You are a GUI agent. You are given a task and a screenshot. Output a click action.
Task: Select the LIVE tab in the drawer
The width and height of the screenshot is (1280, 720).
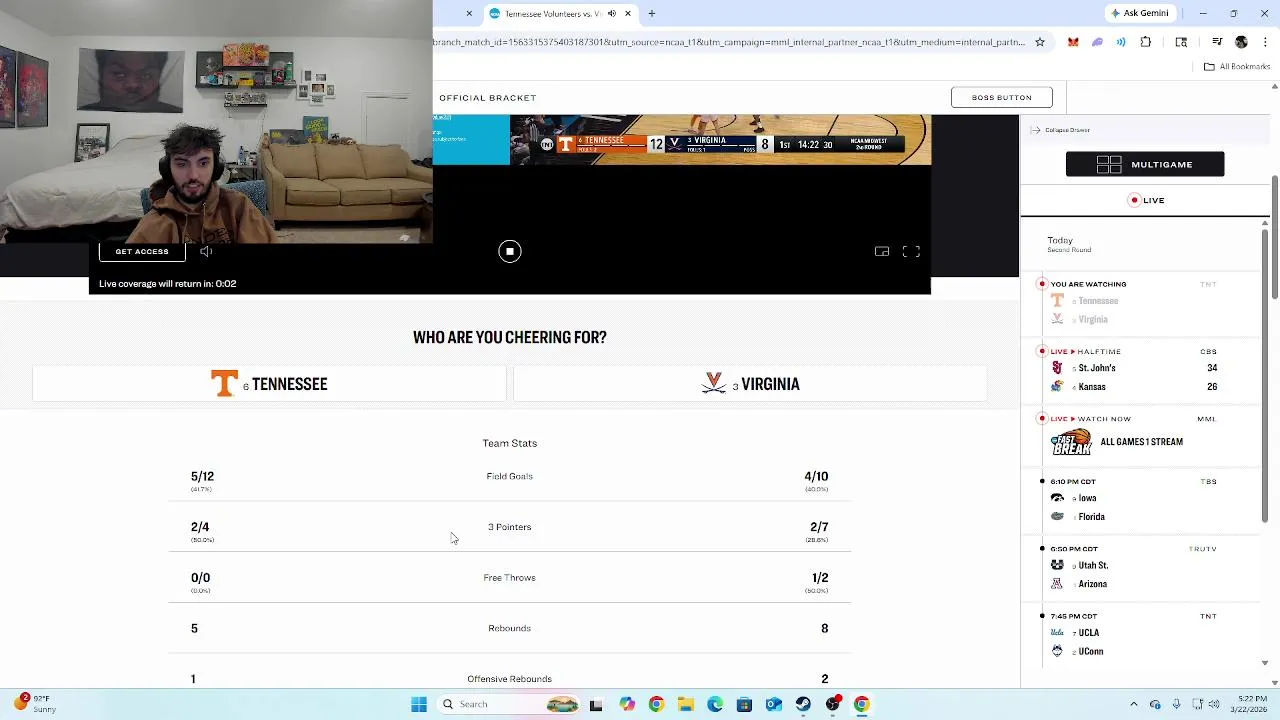tap(1145, 200)
